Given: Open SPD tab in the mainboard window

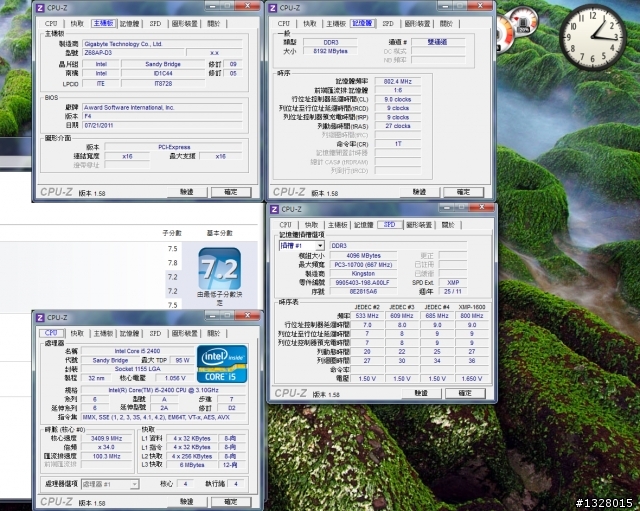Looking at the screenshot, I should click(x=155, y=24).
